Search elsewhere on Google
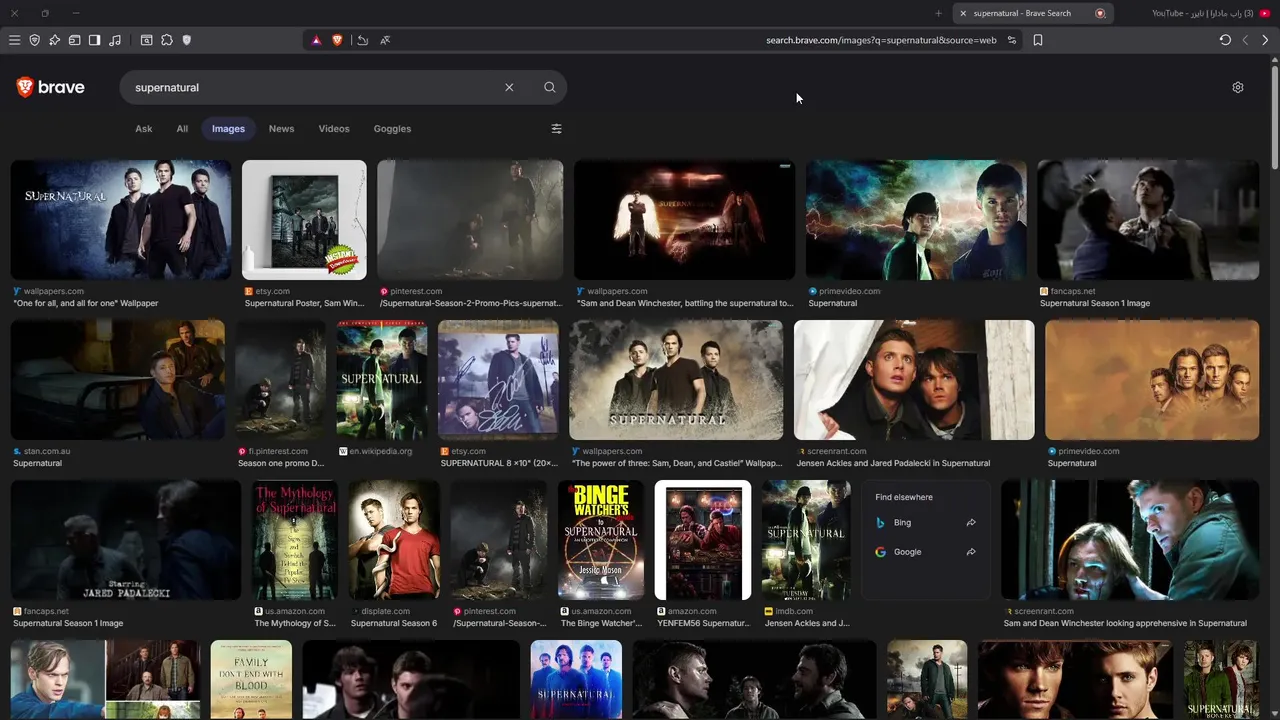This screenshot has height=720, width=1280. coord(926,551)
